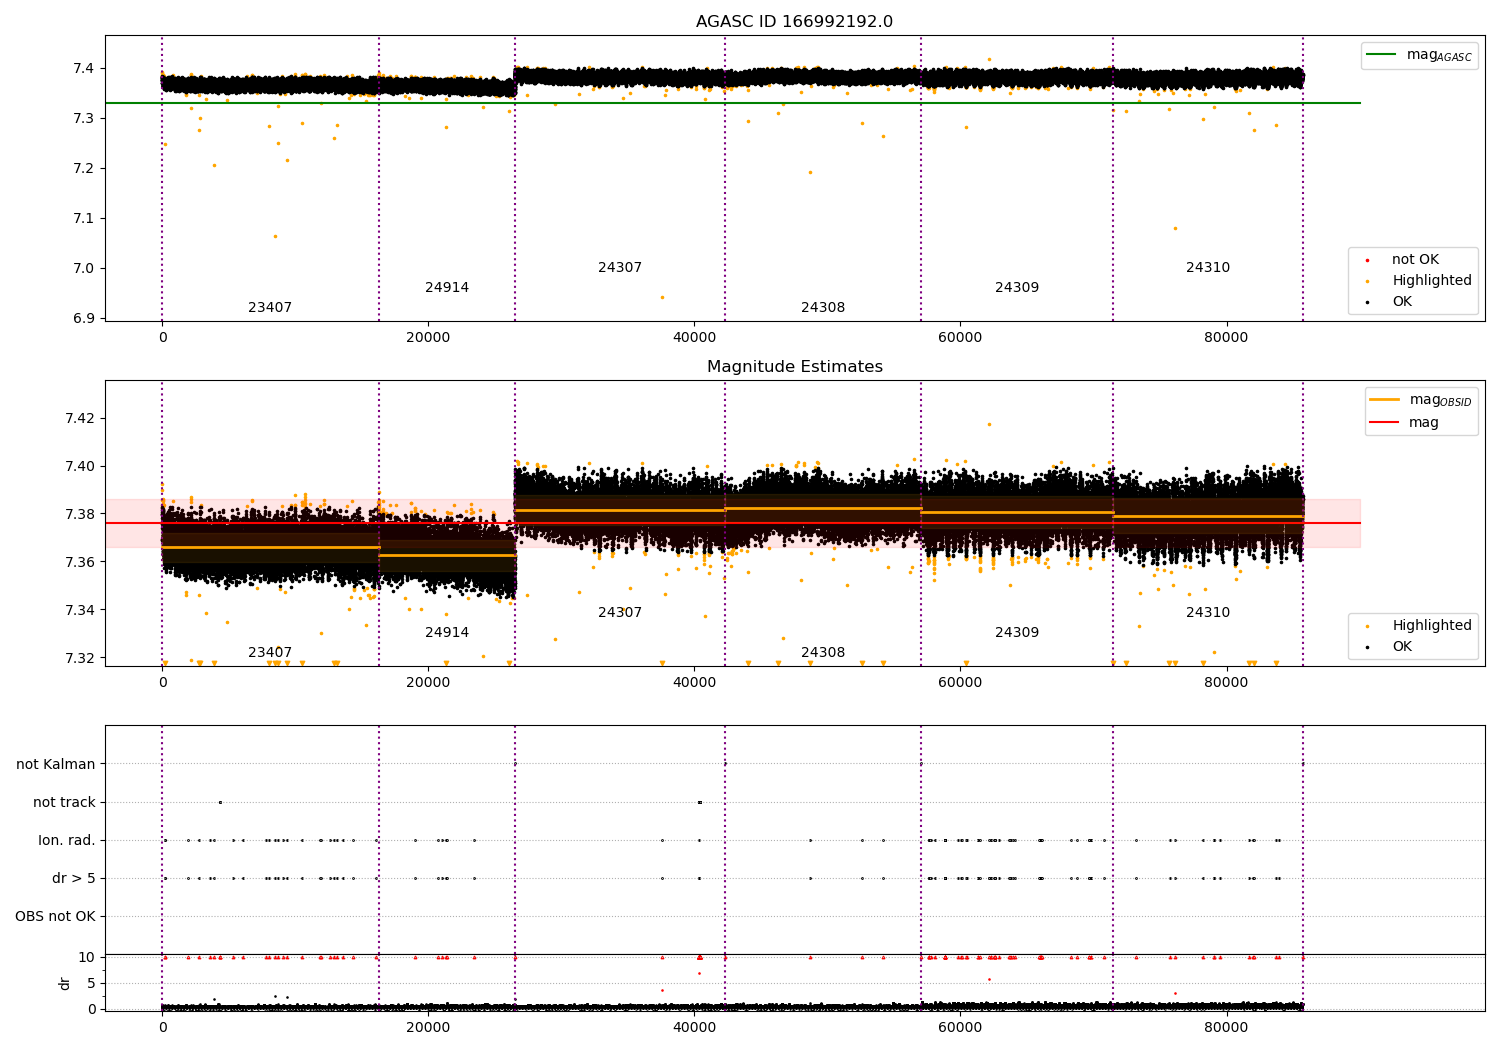Click the red 'mag' legend entry

click(x=1404, y=423)
